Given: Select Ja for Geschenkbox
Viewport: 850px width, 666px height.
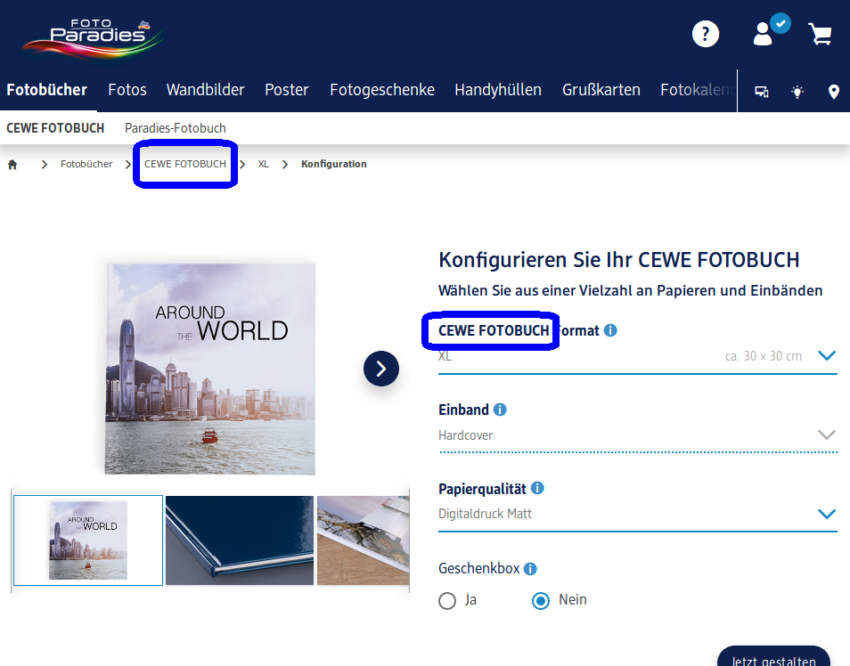Looking at the screenshot, I should click(447, 600).
